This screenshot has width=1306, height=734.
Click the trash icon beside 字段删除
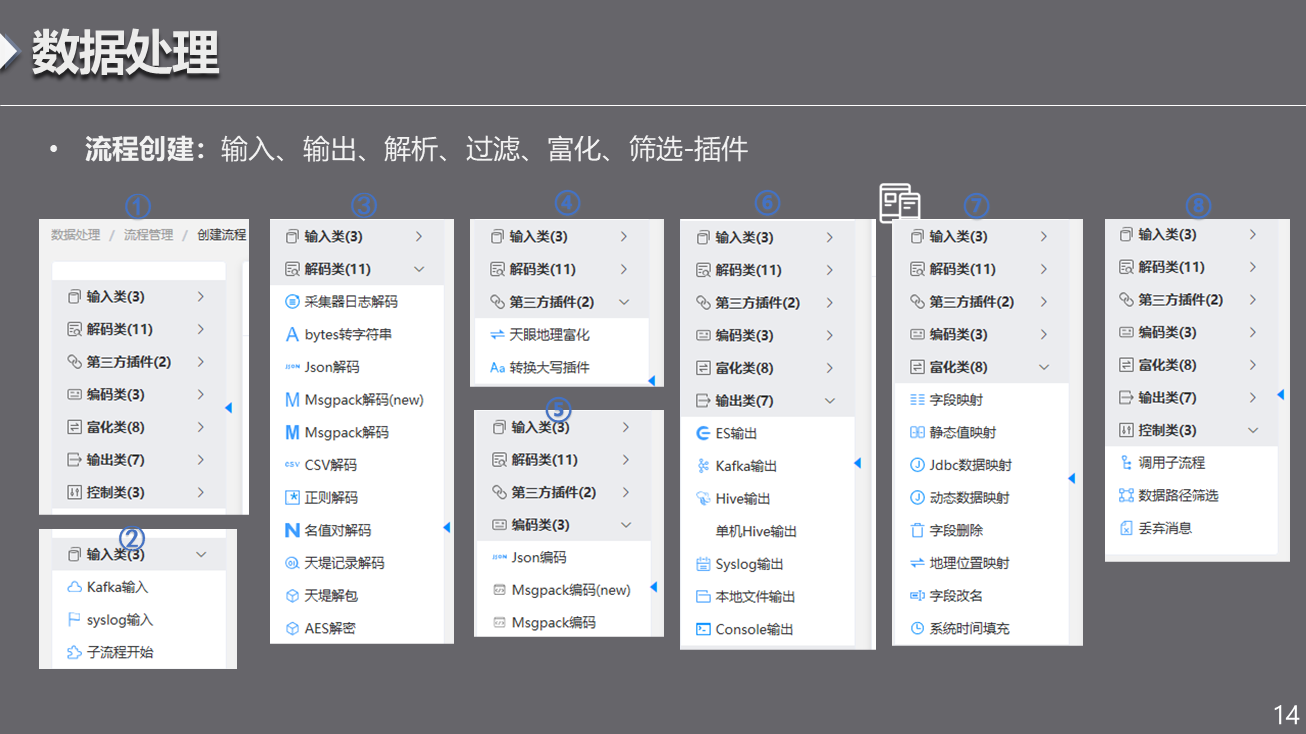pos(917,530)
